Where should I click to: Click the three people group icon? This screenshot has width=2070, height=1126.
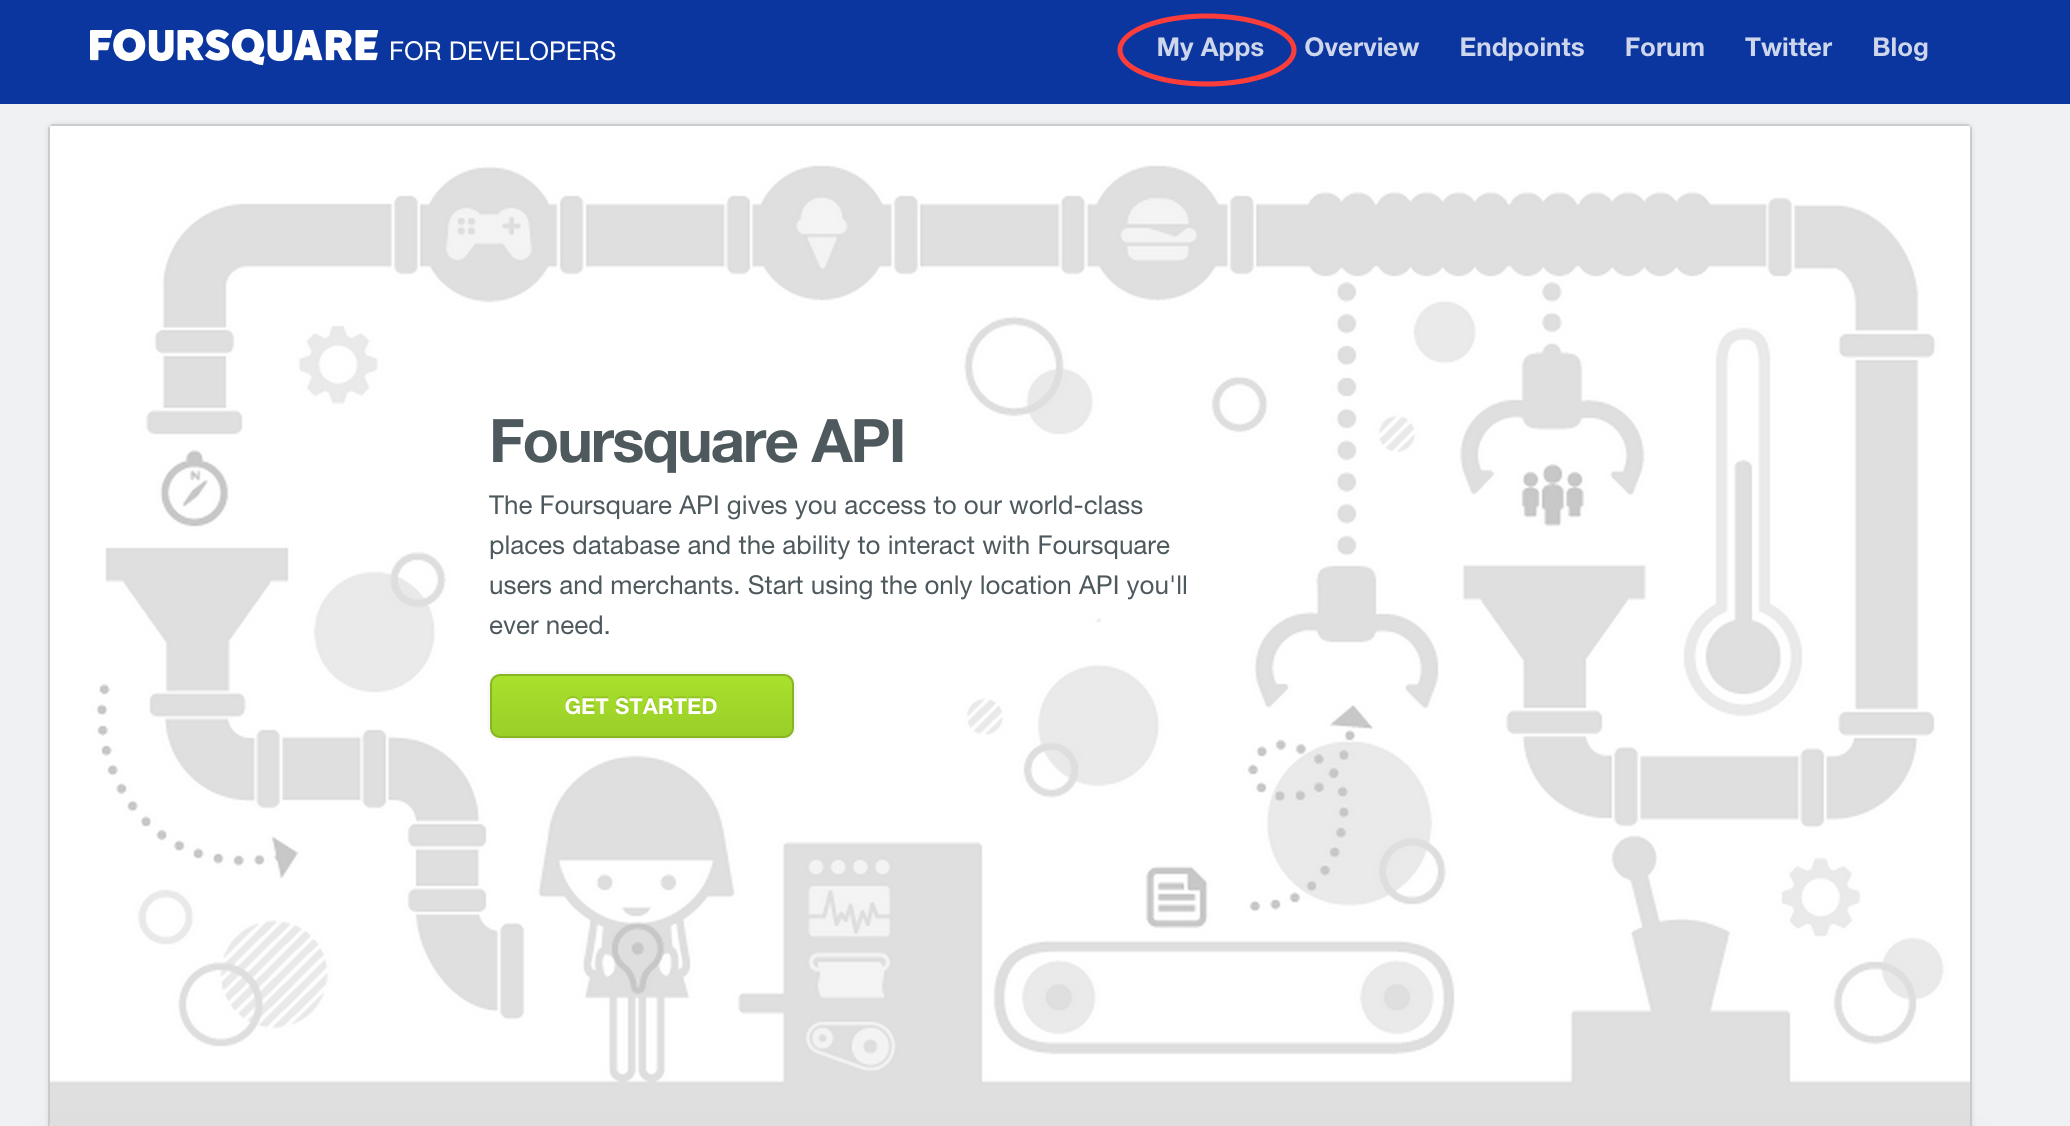point(1552,494)
